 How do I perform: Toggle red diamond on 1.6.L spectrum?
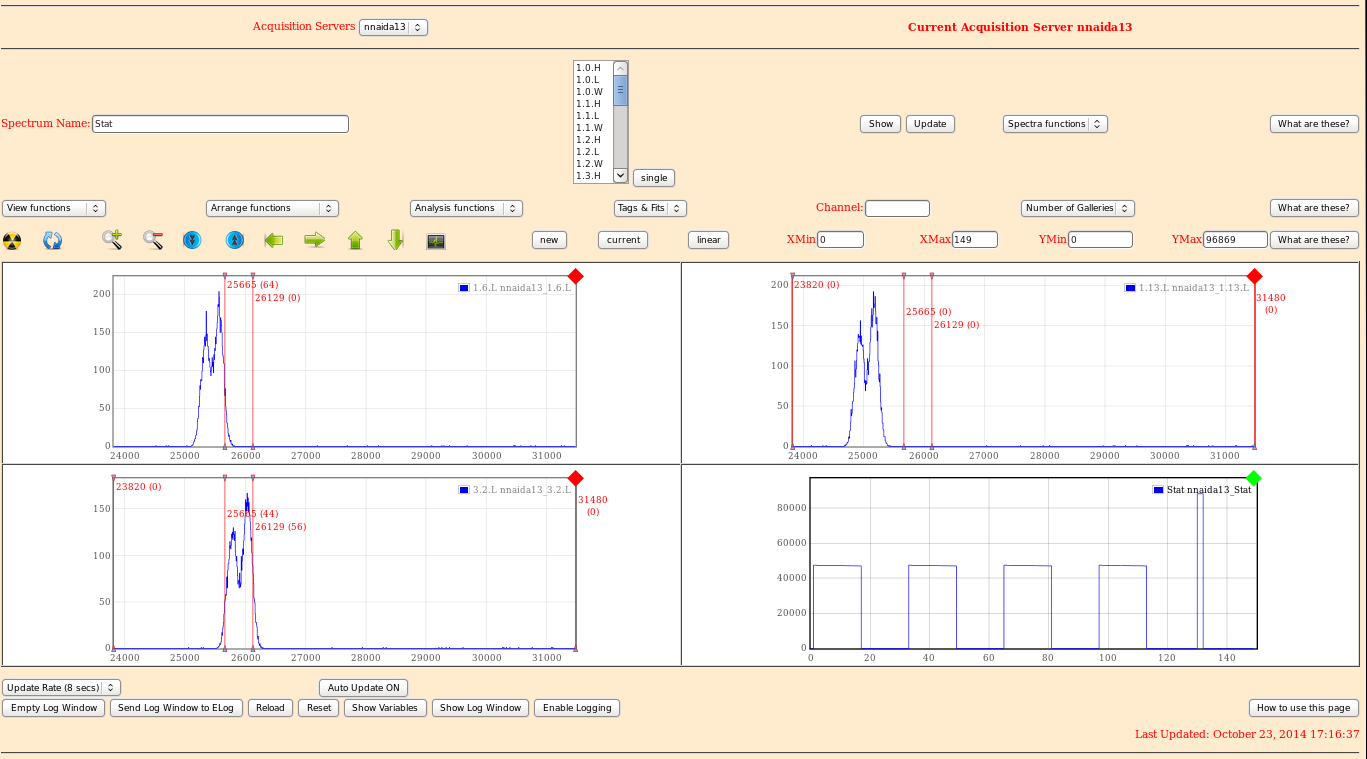(x=575, y=277)
